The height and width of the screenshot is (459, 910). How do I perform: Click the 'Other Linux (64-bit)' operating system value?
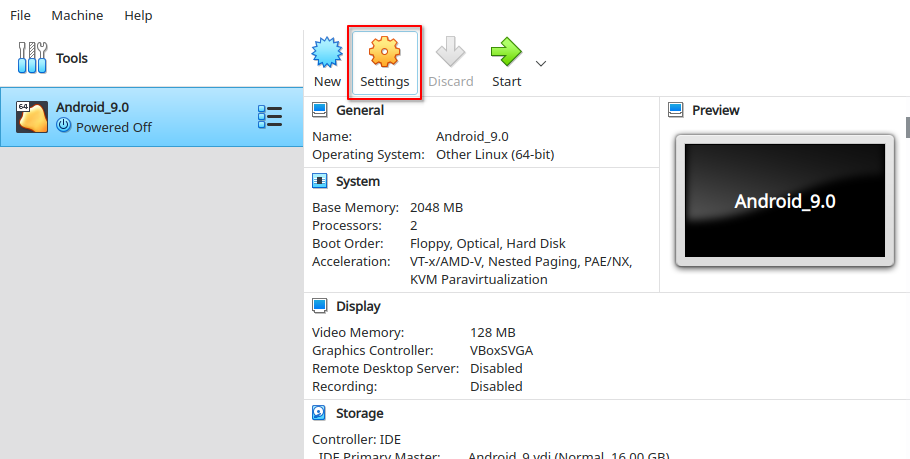tap(495, 154)
